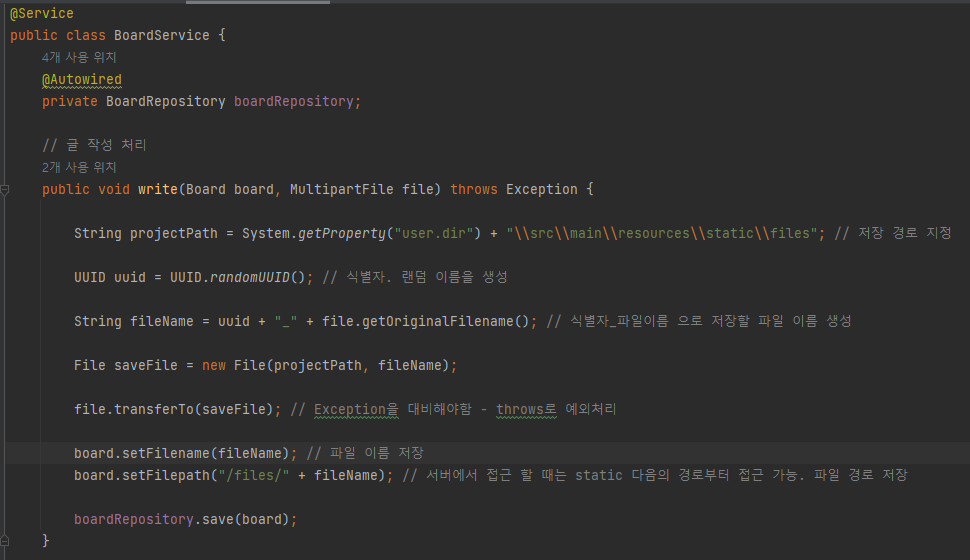The height and width of the screenshot is (560, 970).
Task: Click the setFilepath method call
Action: [x=166, y=475]
